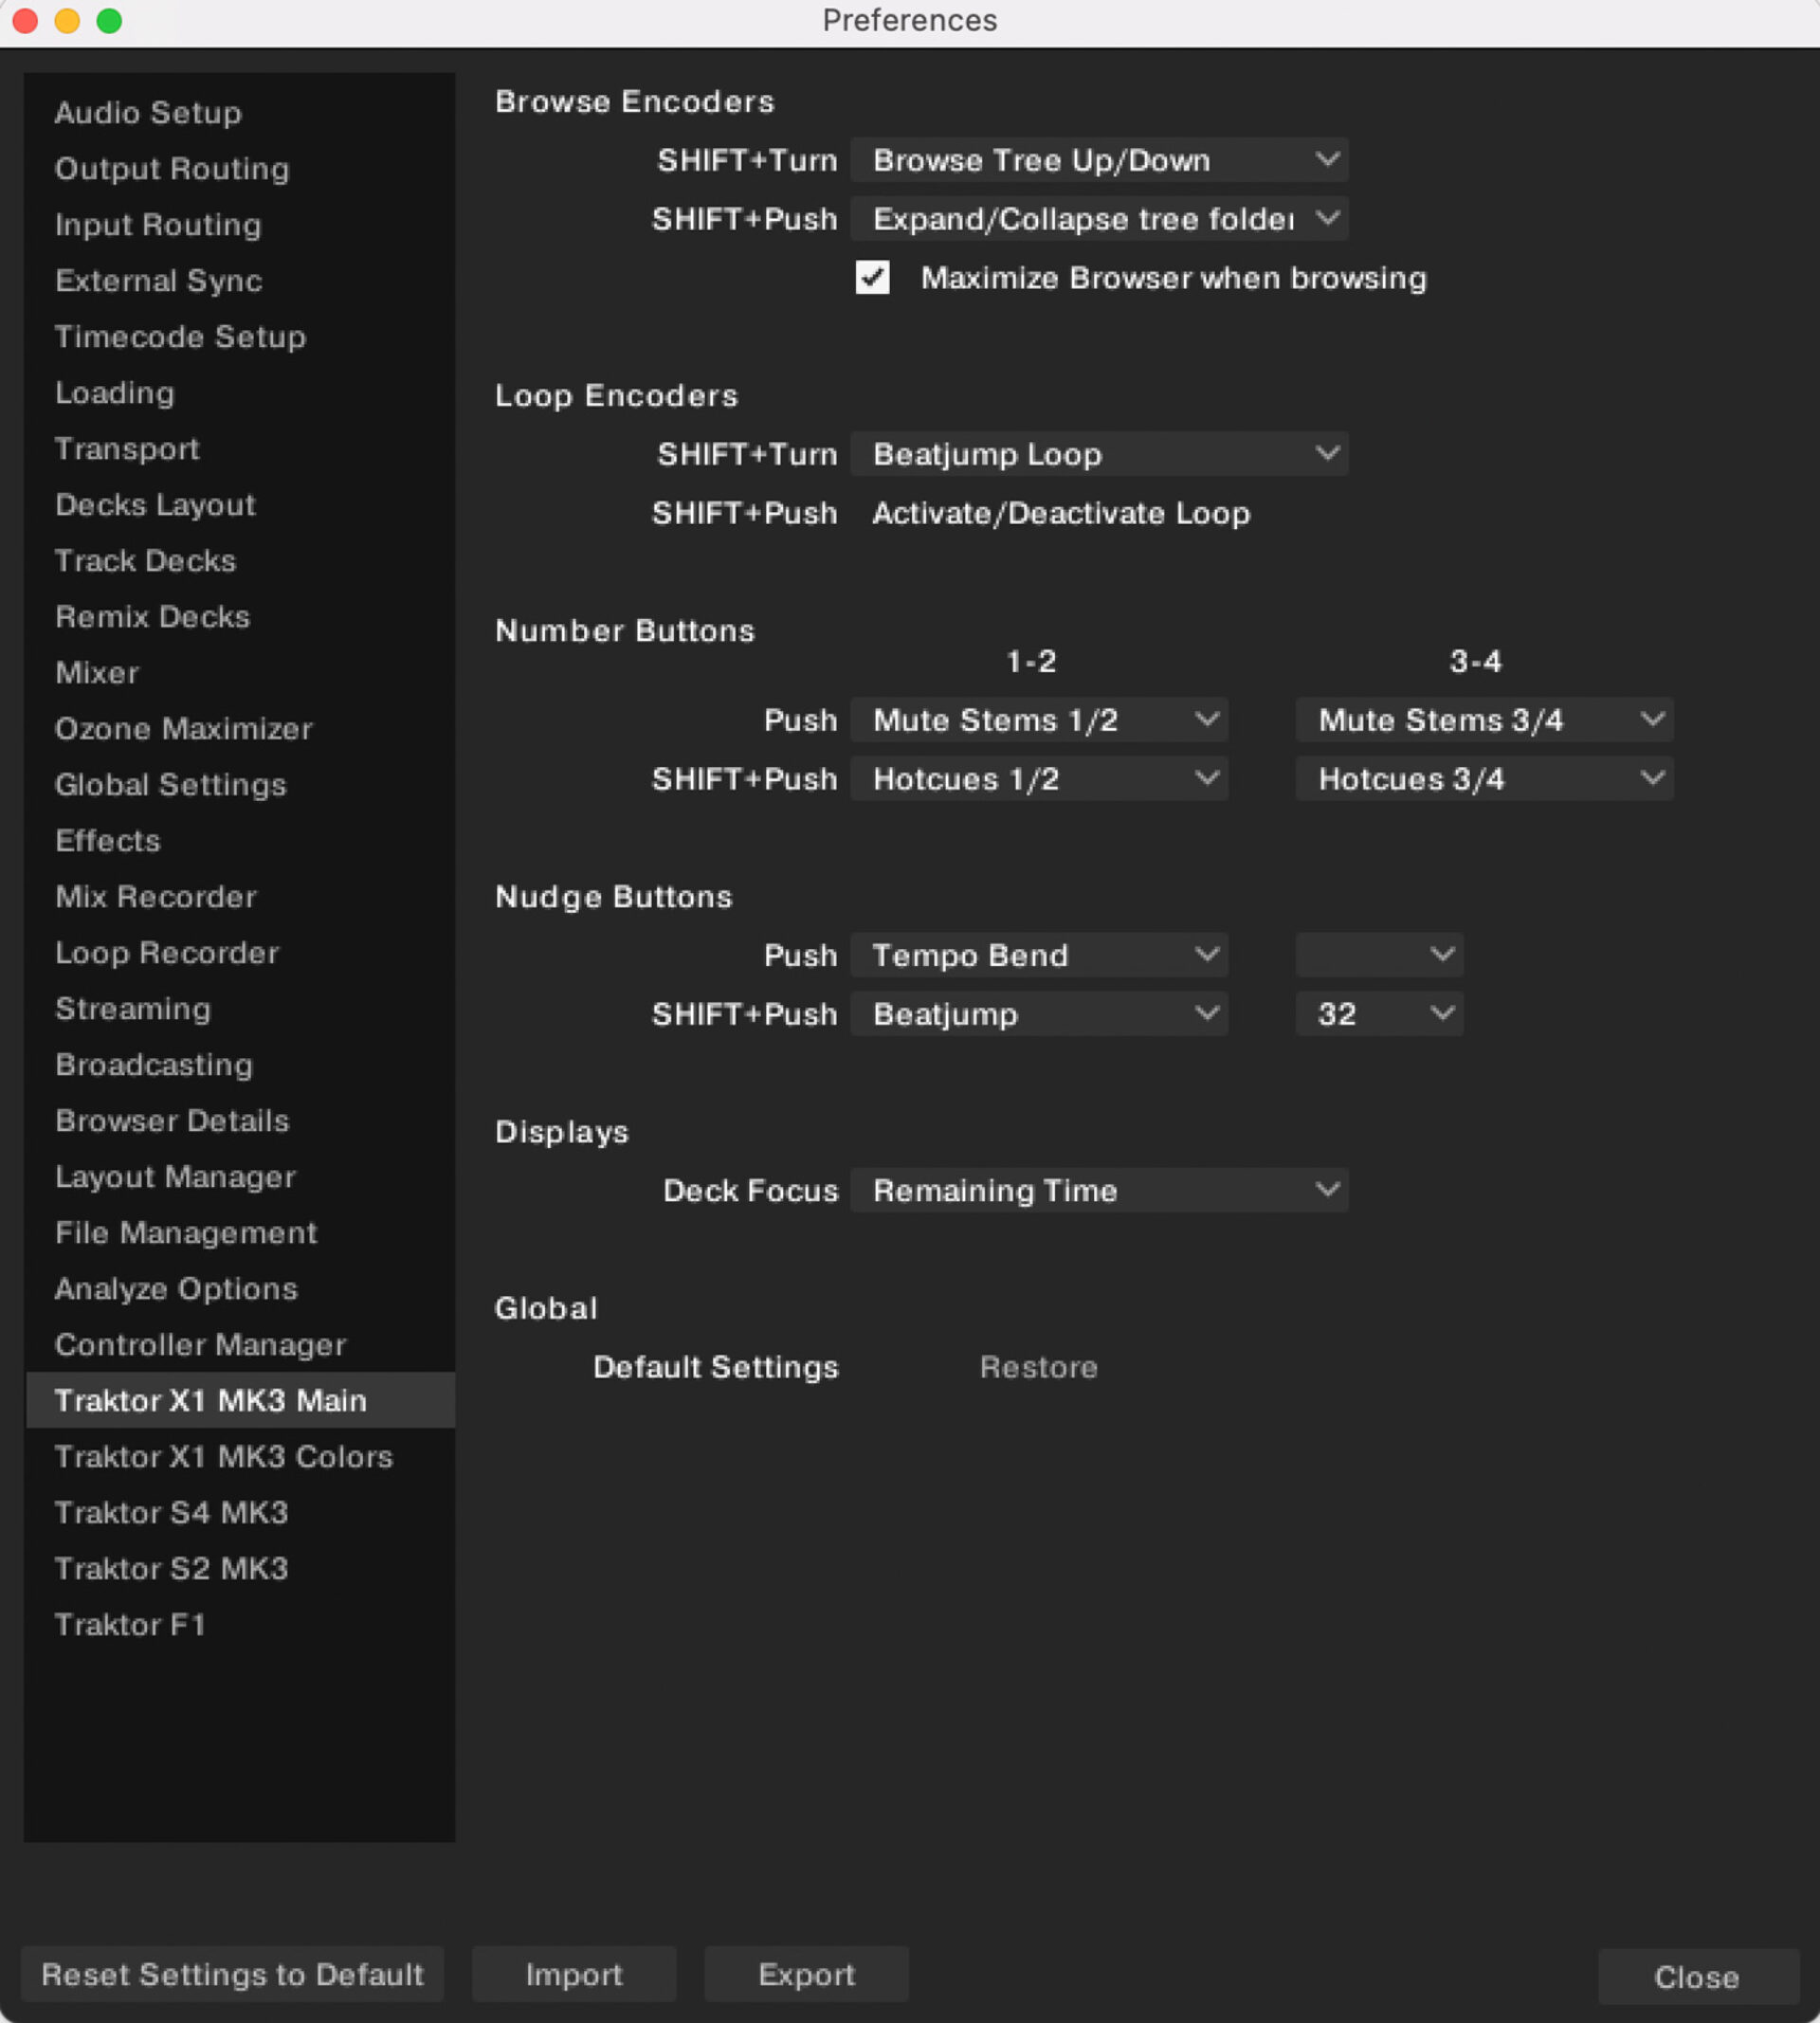Open the Beatjump nudge dropdown
This screenshot has height=2023, width=1820.
point(1038,1014)
